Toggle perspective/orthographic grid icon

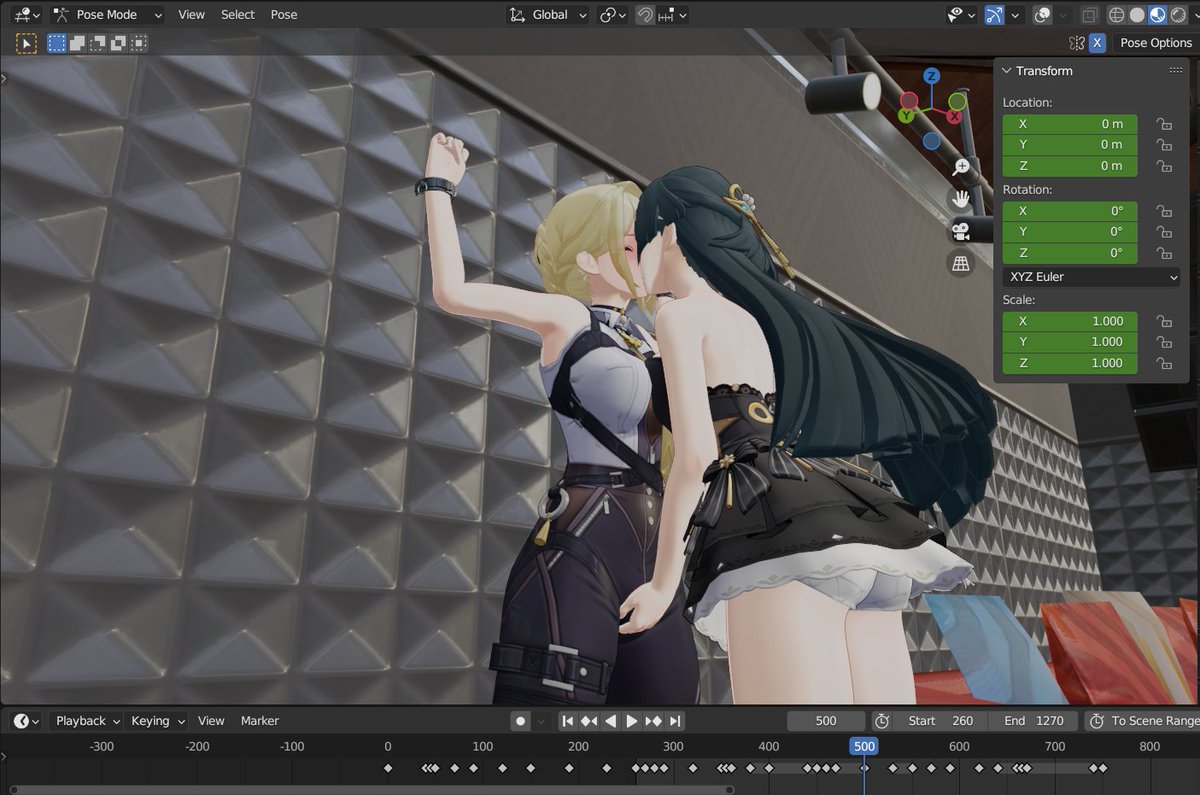(961, 263)
